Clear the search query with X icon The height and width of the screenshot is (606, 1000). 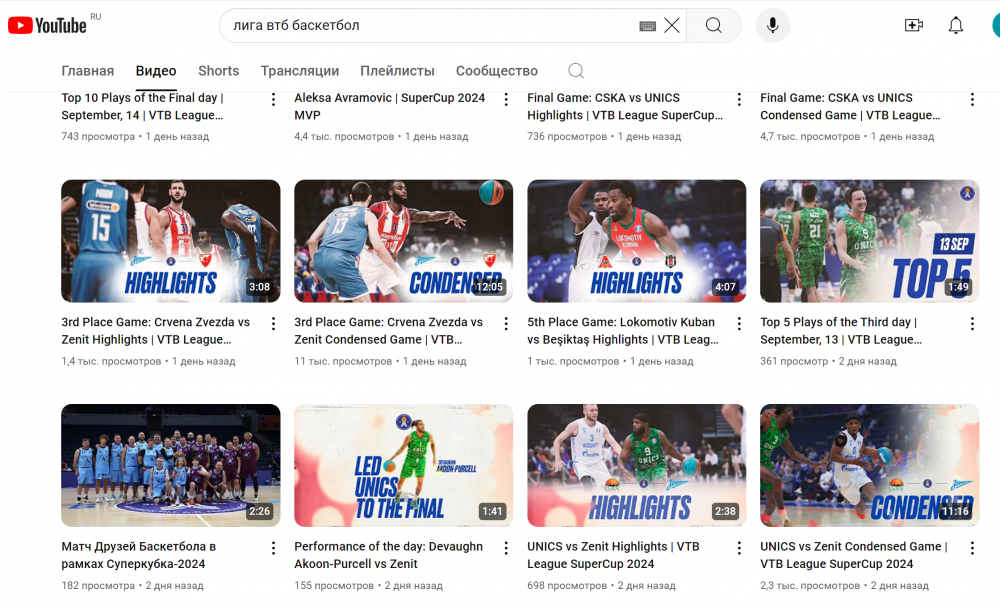coord(672,26)
